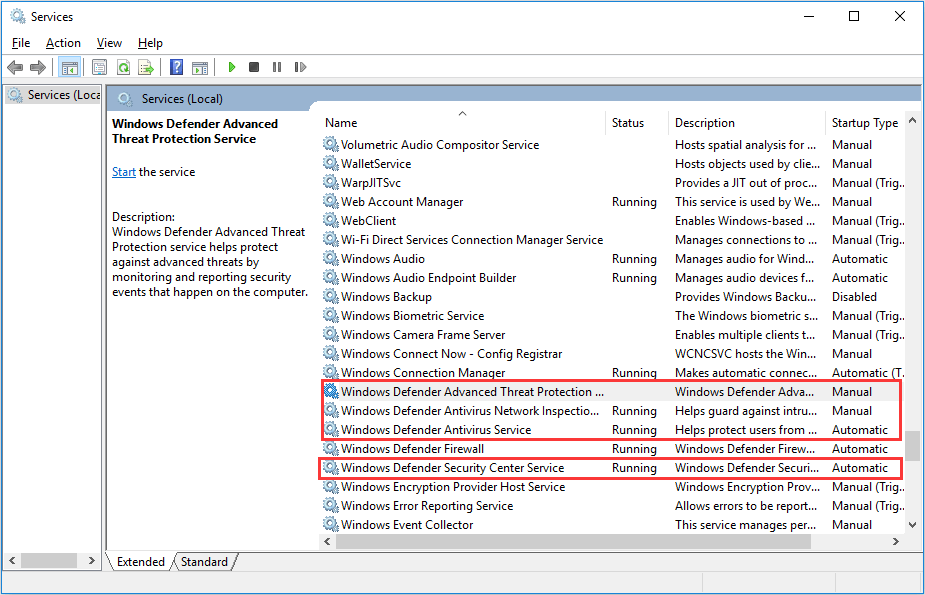The height and width of the screenshot is (595, 925).
Task: Select Windows Biometric Service
Action: coord(612,315)
